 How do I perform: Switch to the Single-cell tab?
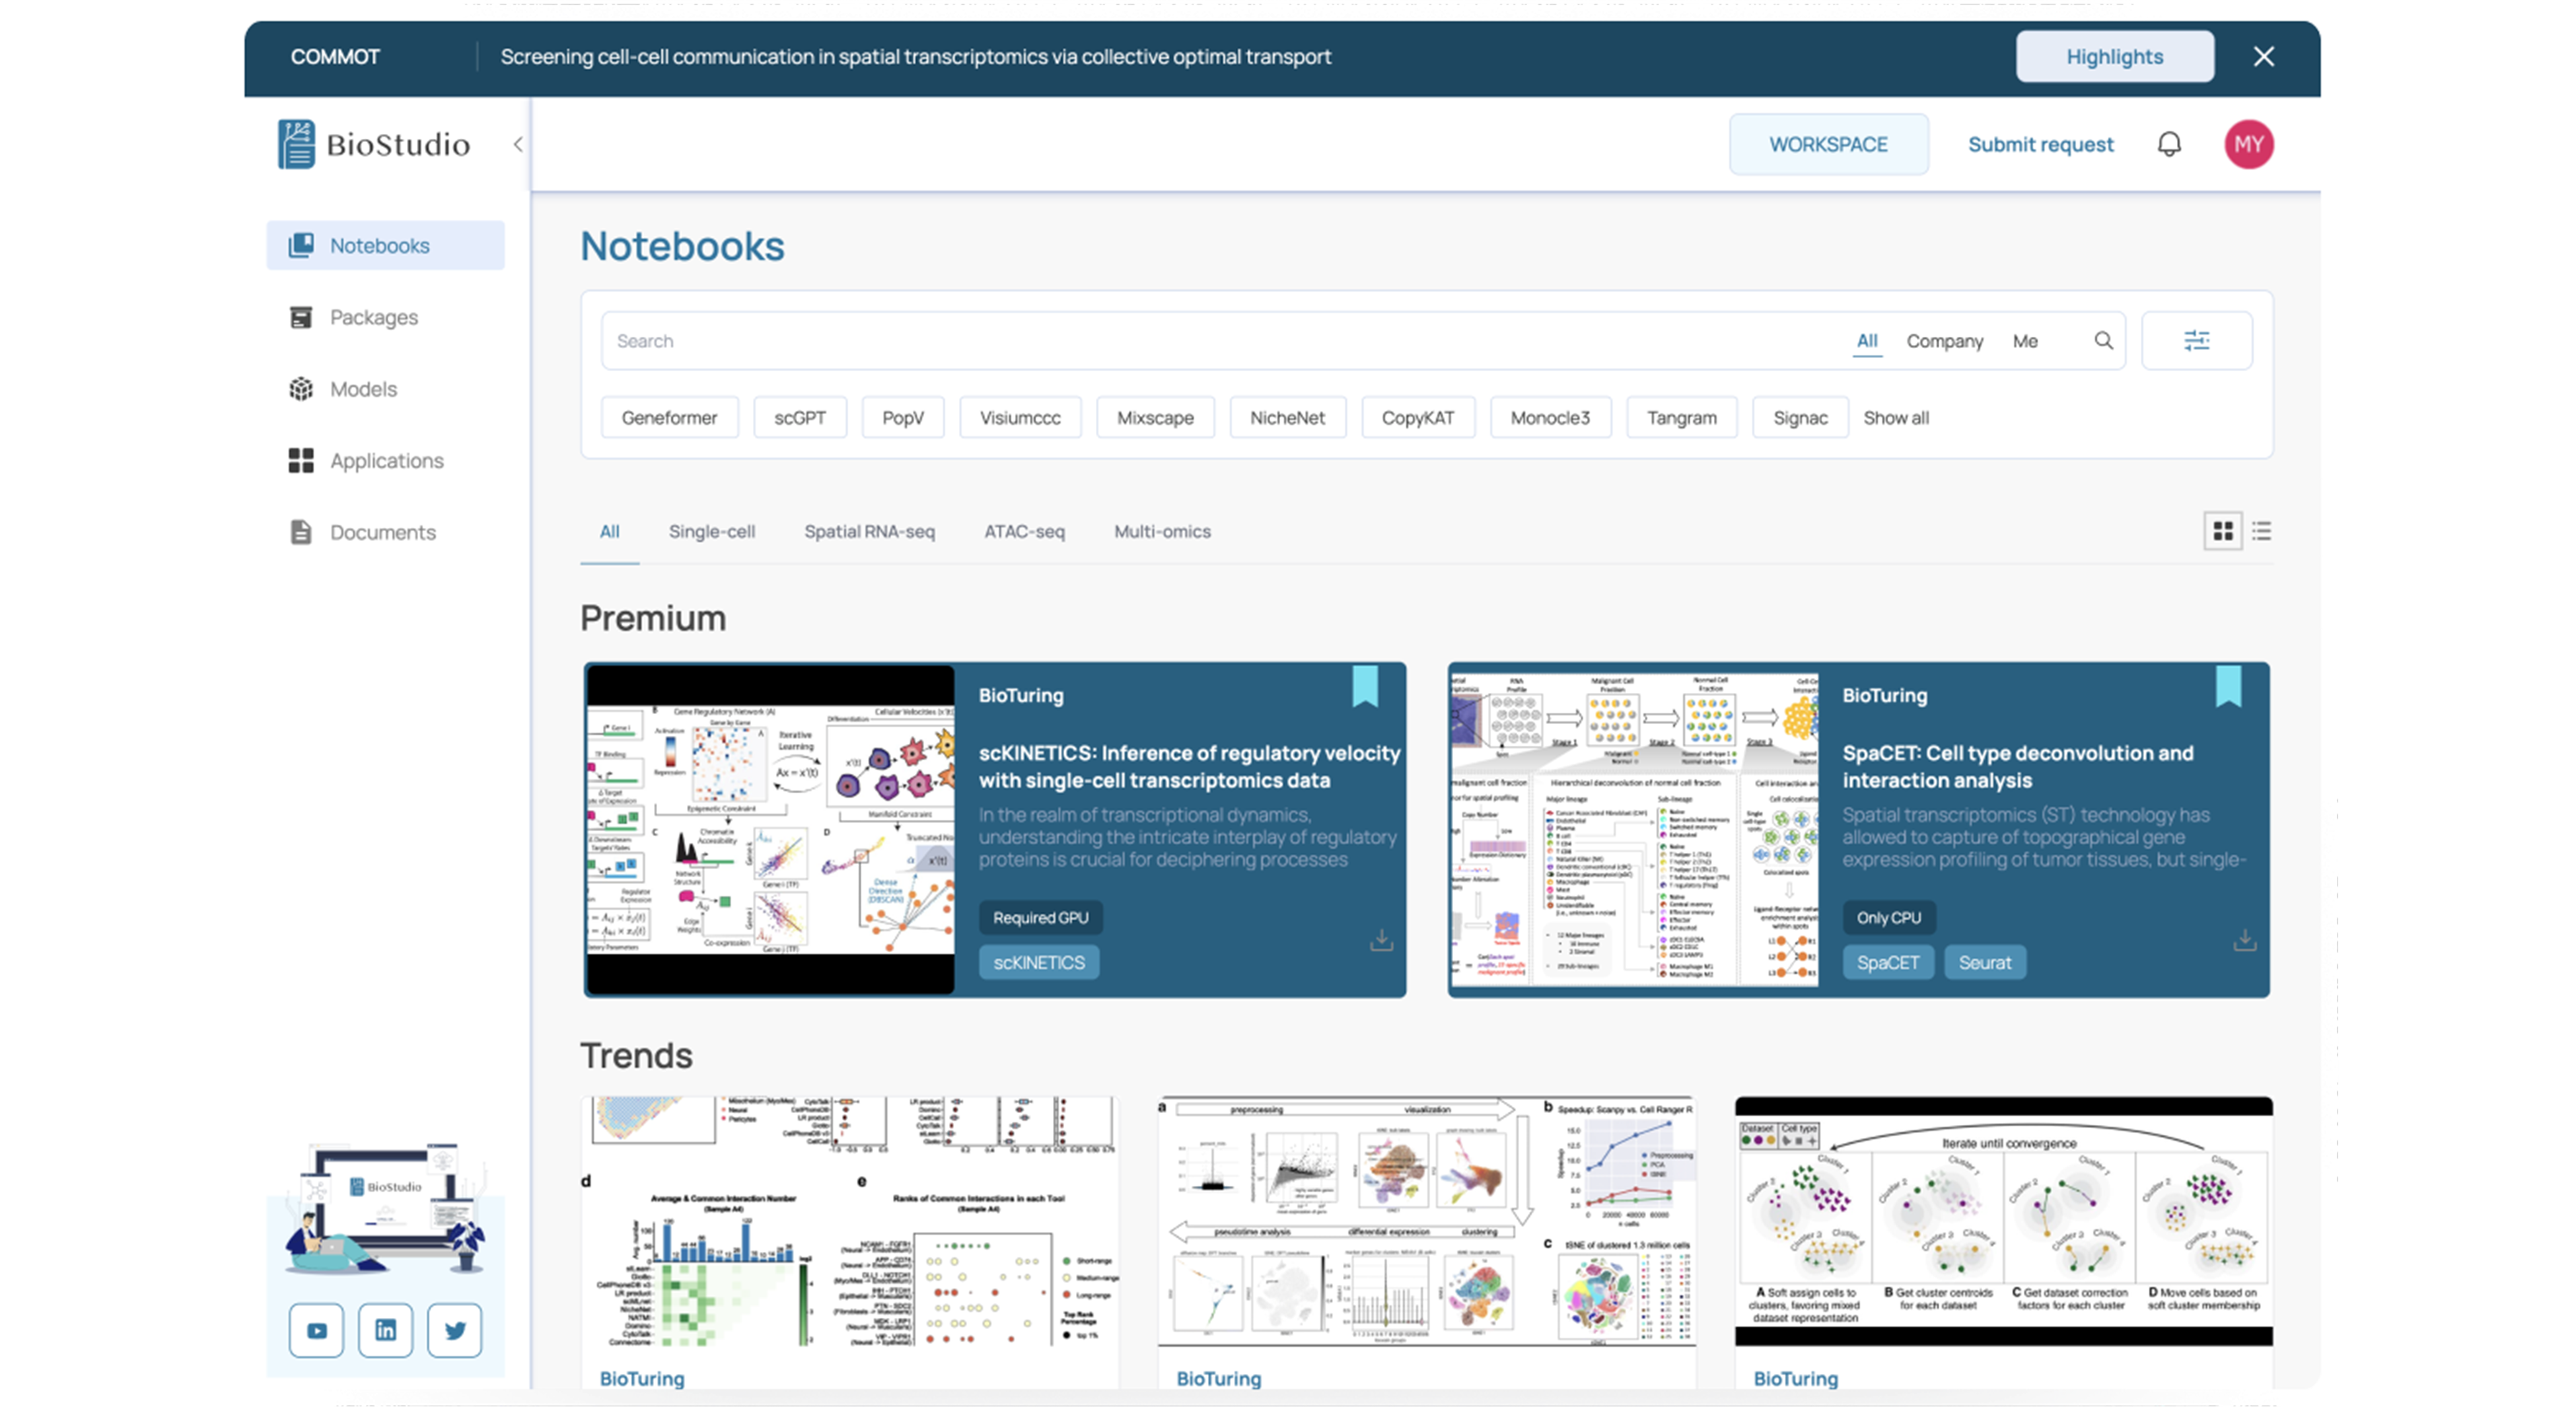[x=711, y=532]
